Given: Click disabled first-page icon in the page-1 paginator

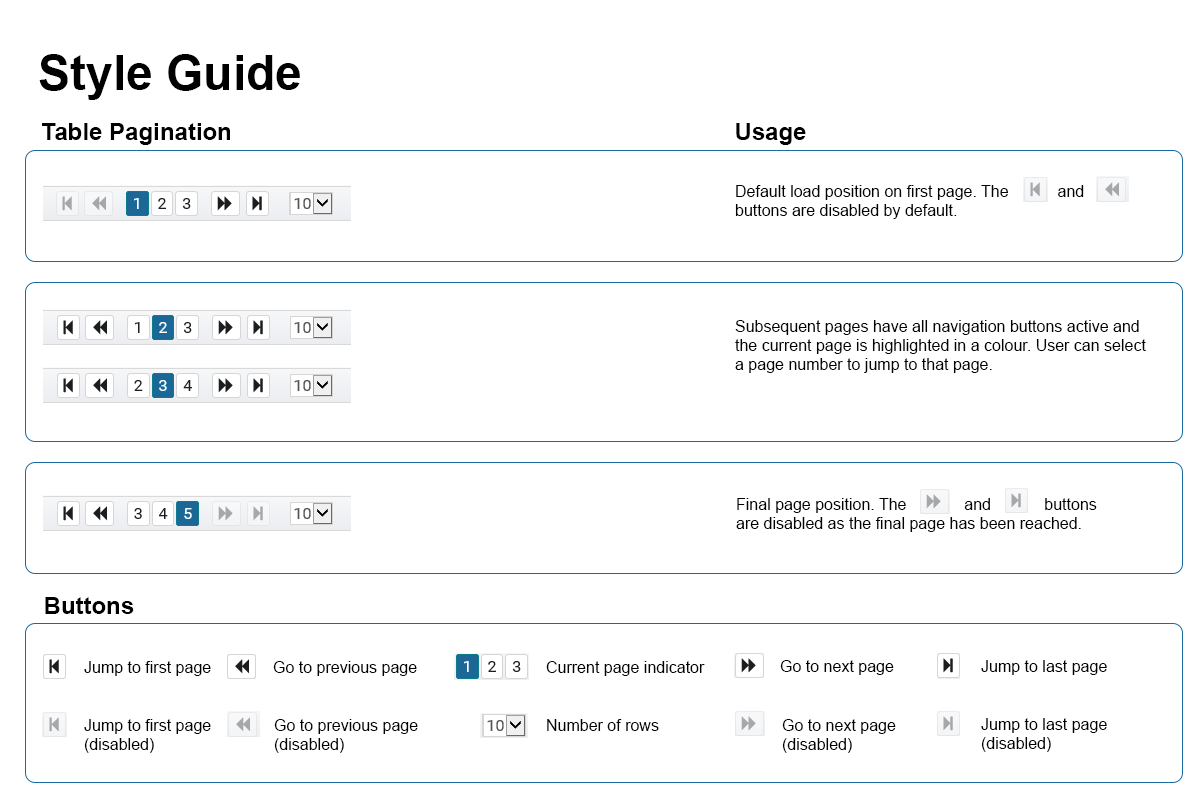Looking at the screenshot, I should pos(68,204).
